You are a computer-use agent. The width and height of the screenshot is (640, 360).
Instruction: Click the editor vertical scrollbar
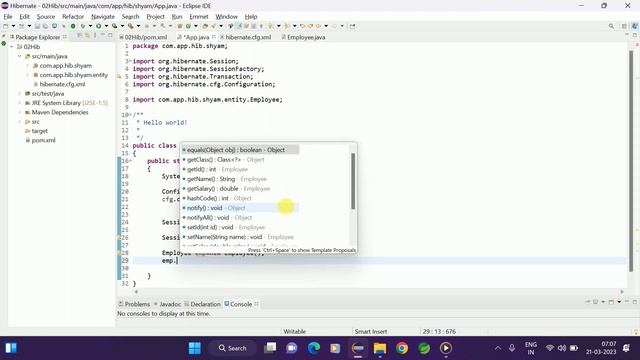pos(631,161)
